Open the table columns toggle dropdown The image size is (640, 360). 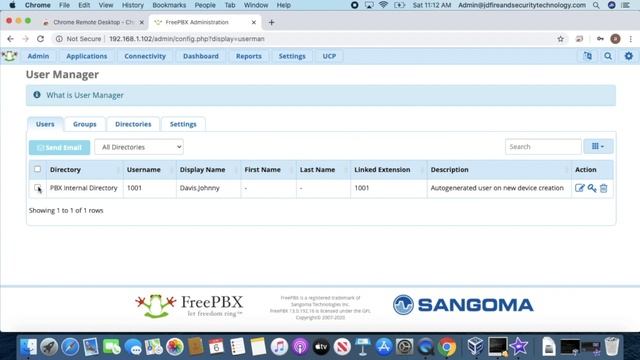(598, 147)
